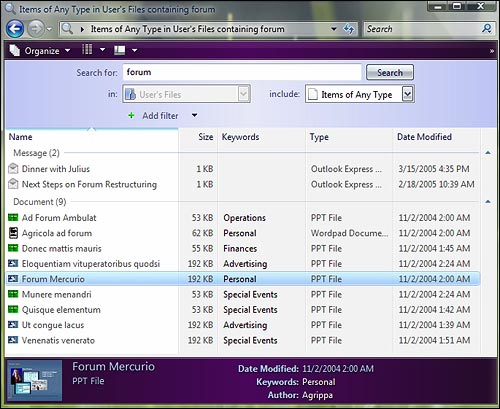Click the Forward navigation arrow
The image size is (500, 409).
(36, 29)
